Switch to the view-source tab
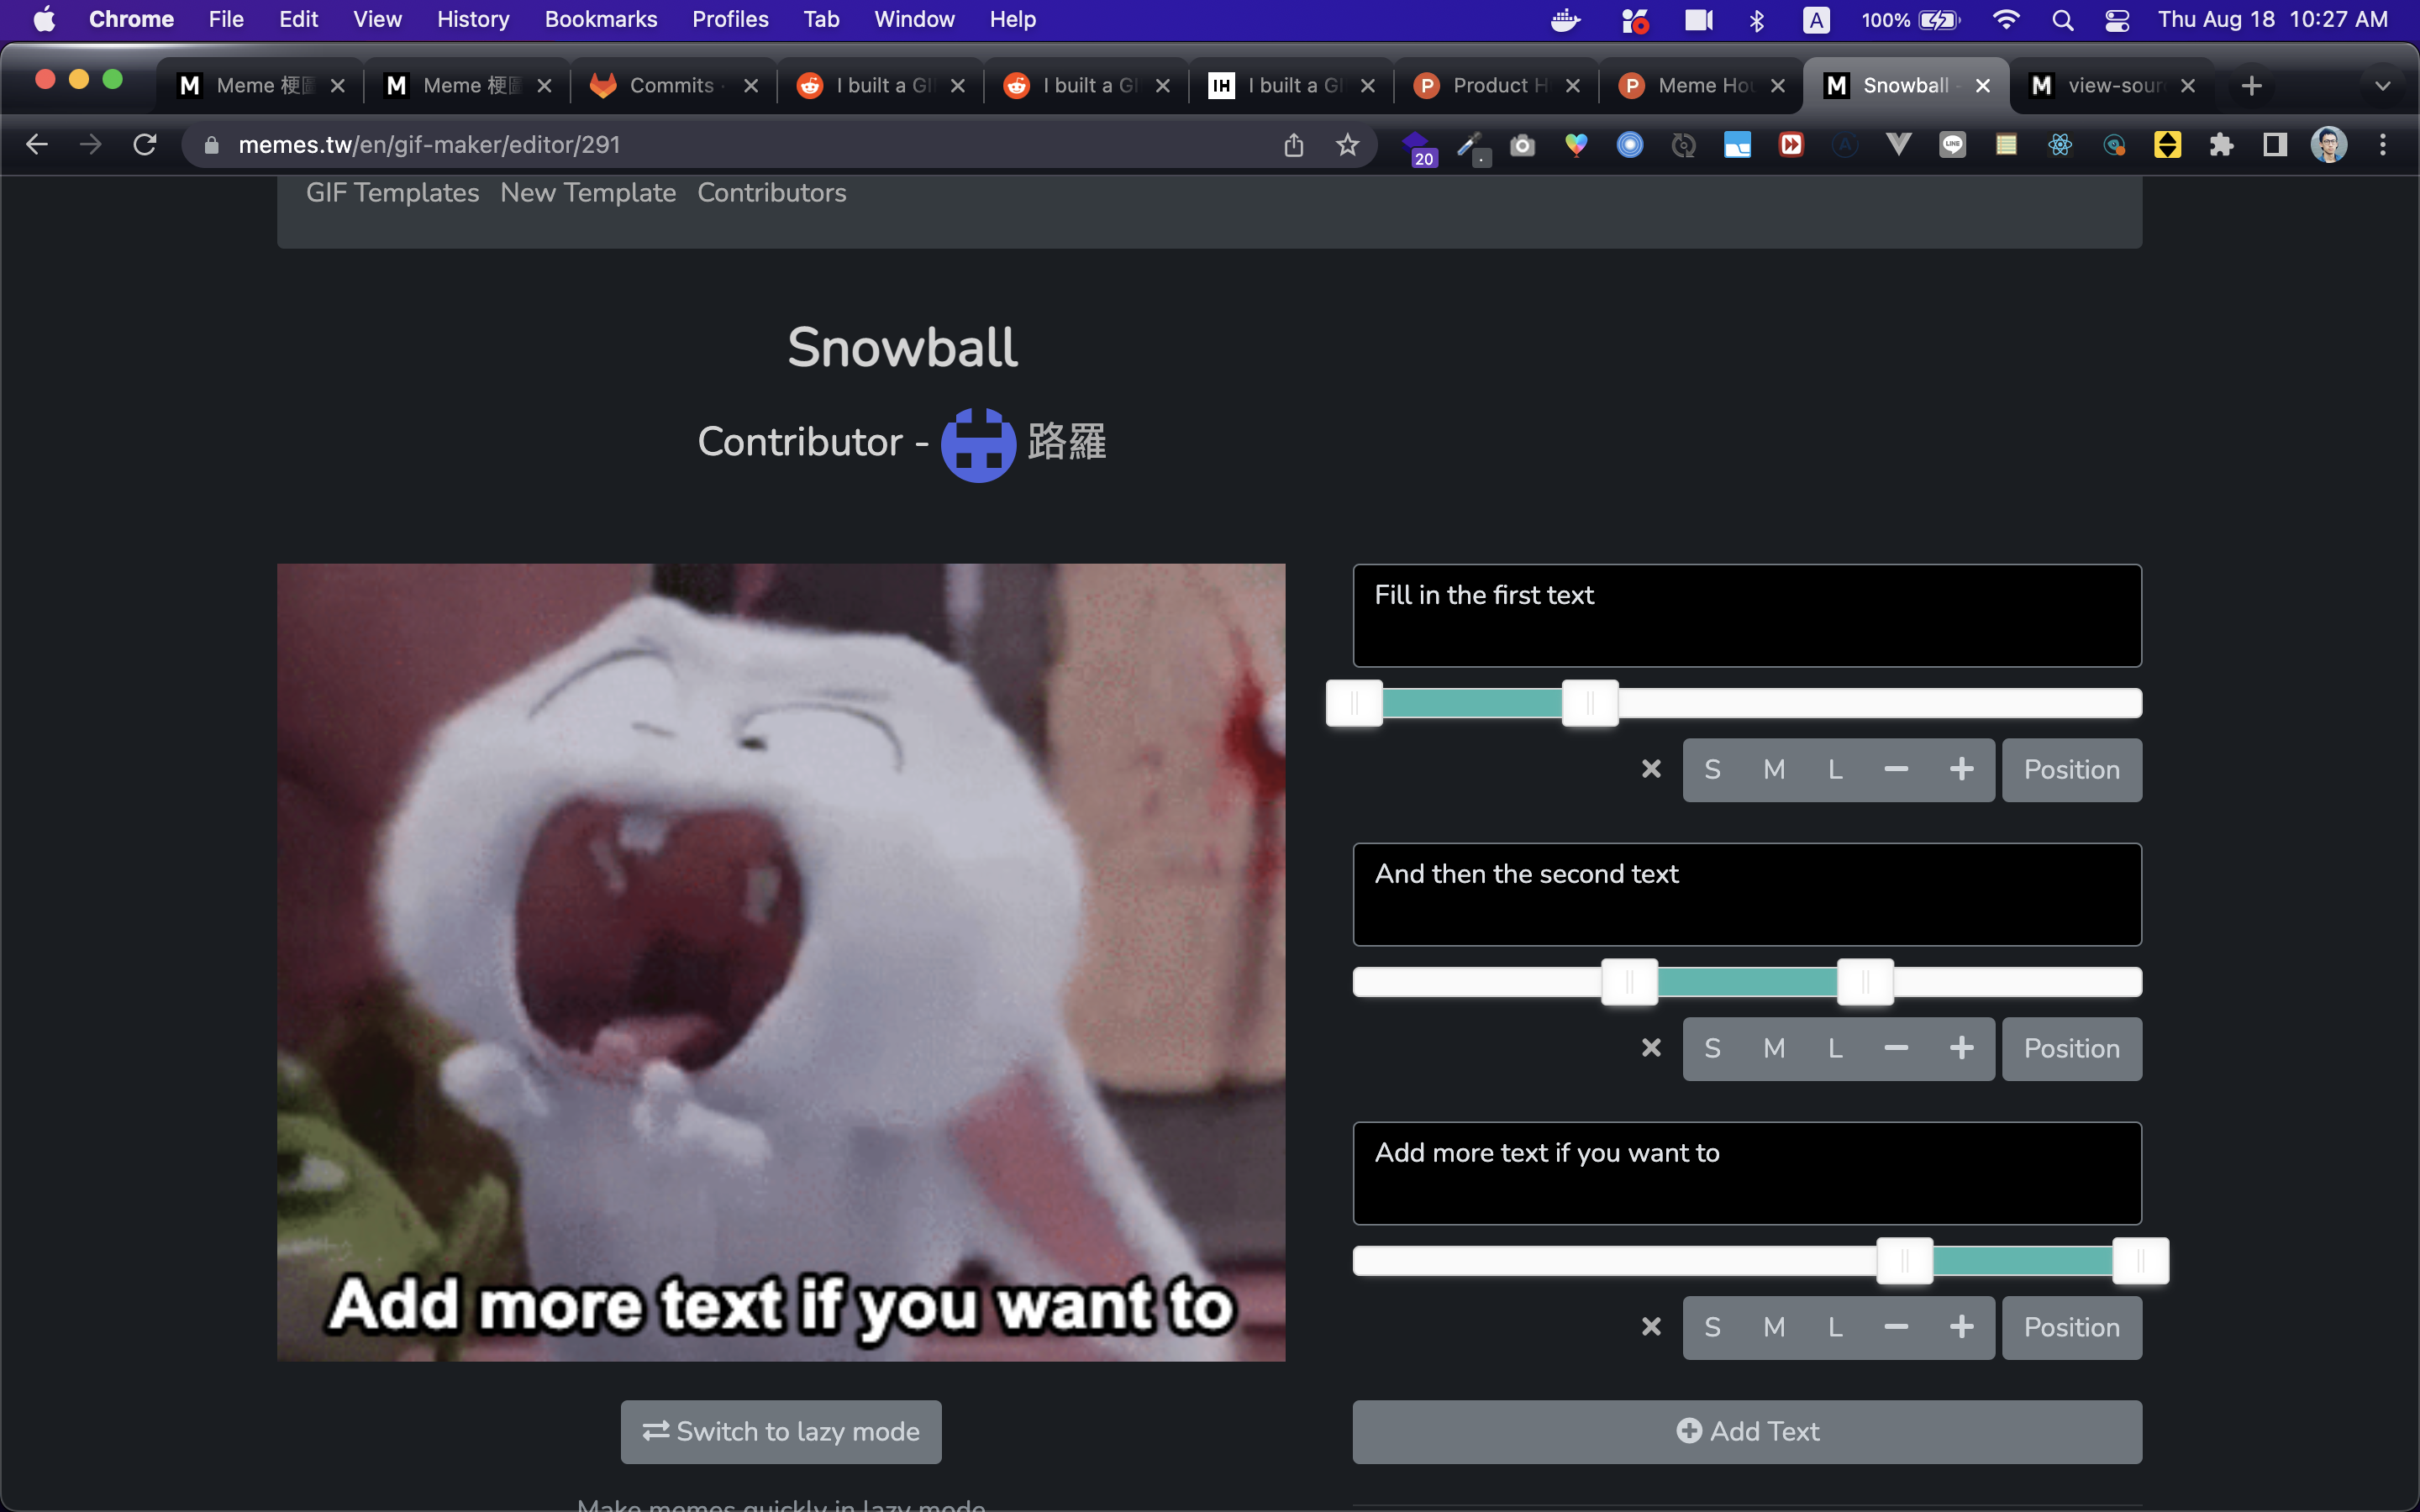This screenshot has width=2420, height=1512. [2110, 86]
